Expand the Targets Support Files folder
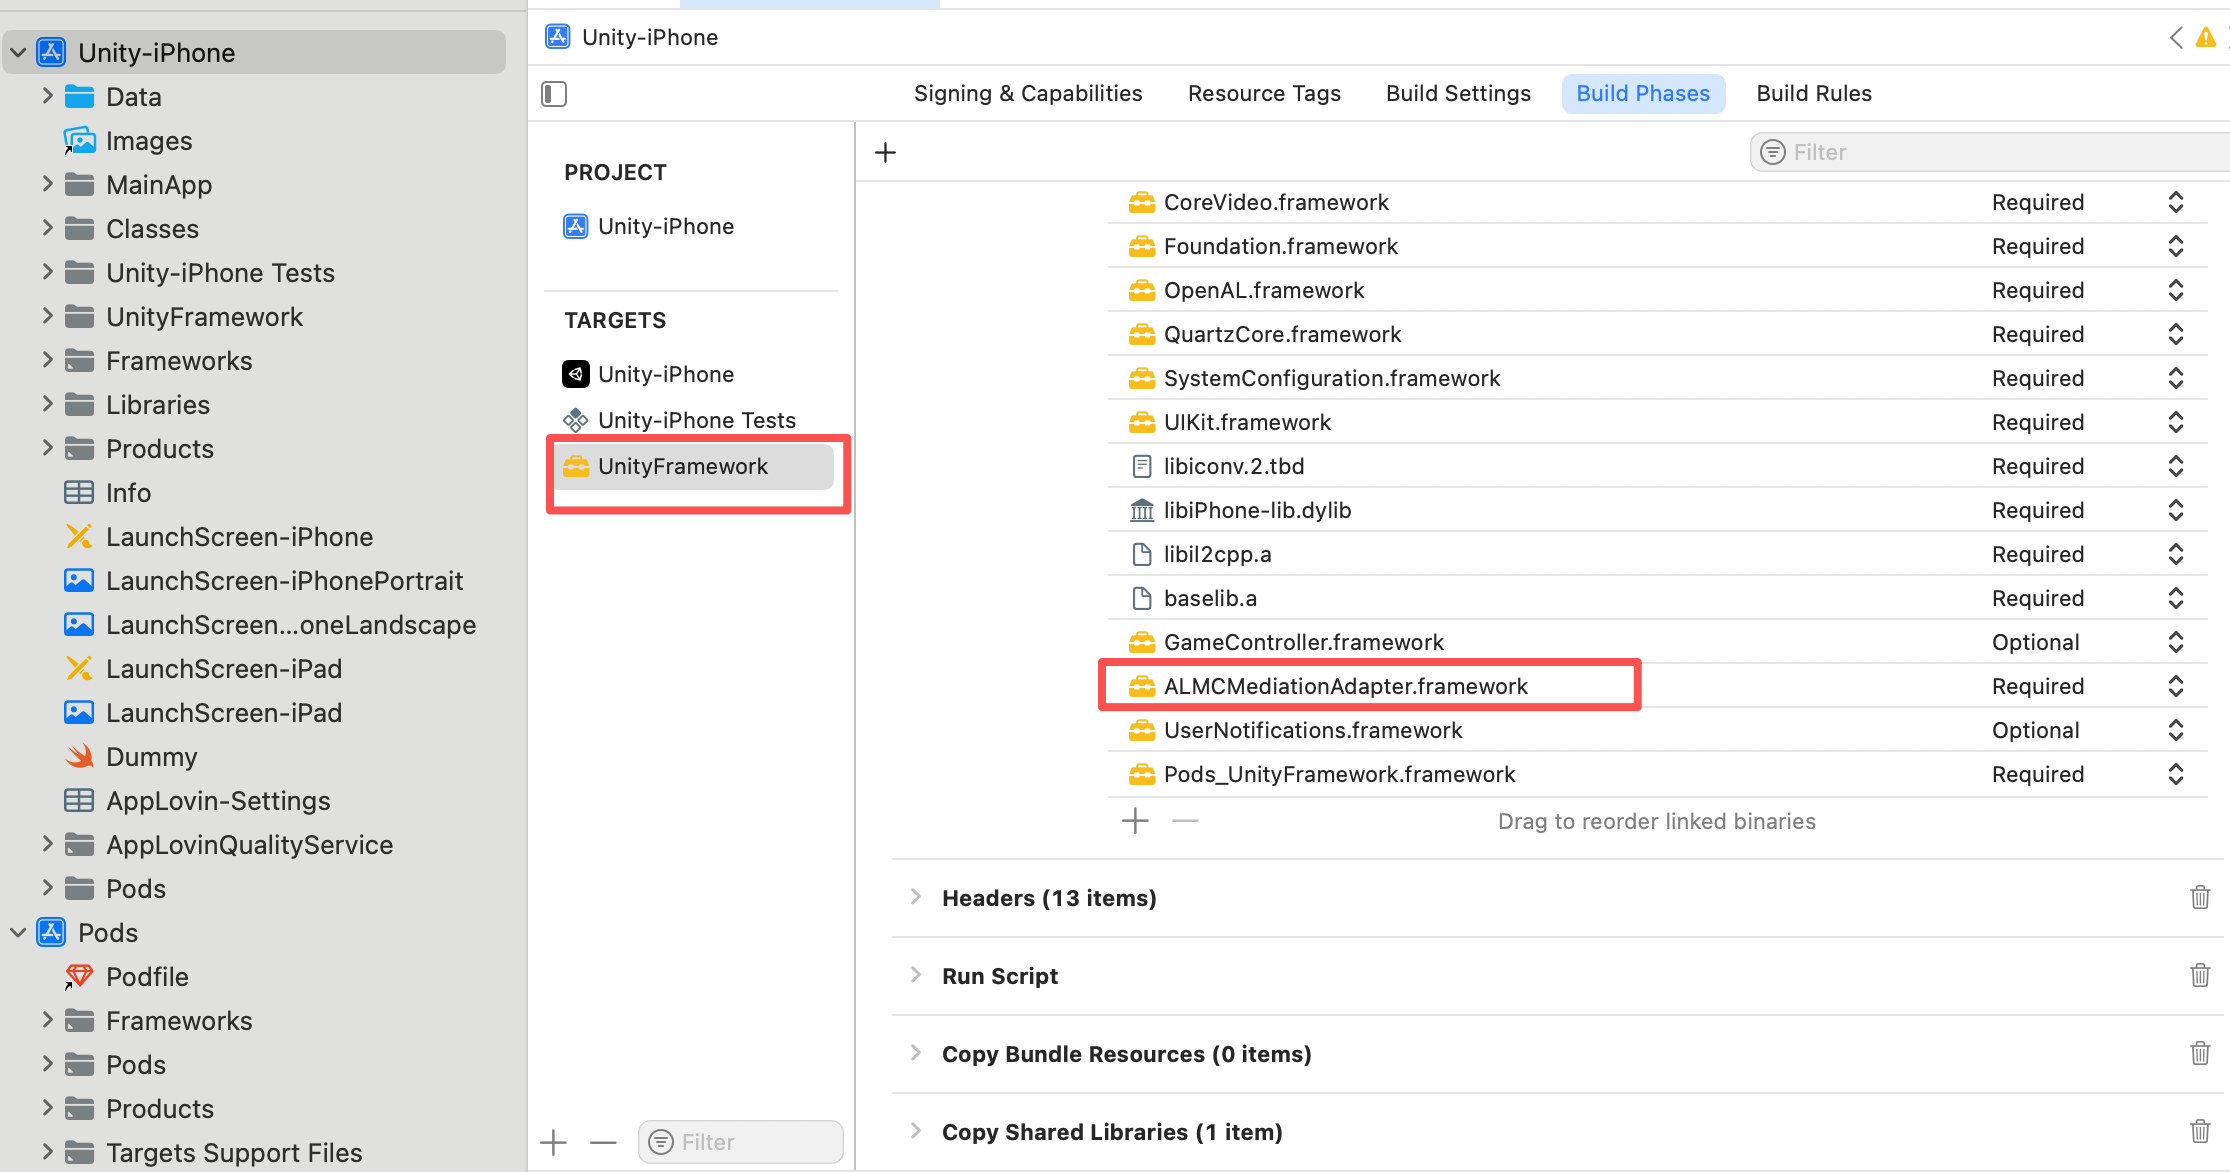The height and width of the screenshot is (1172, 2230). [47, 1152]
